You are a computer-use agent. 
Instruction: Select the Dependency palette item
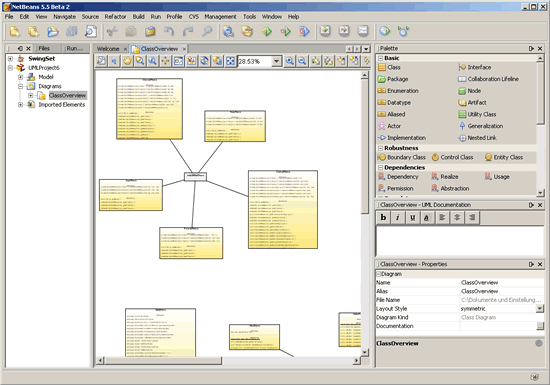pos(398,177)
